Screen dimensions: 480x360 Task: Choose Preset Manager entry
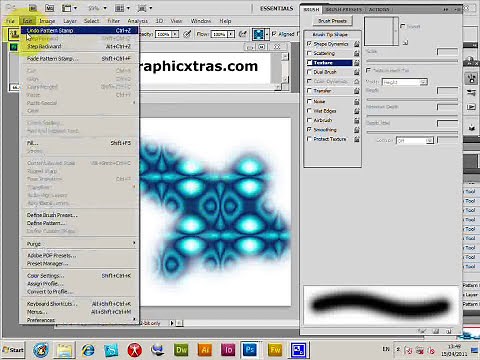[79, 264]
